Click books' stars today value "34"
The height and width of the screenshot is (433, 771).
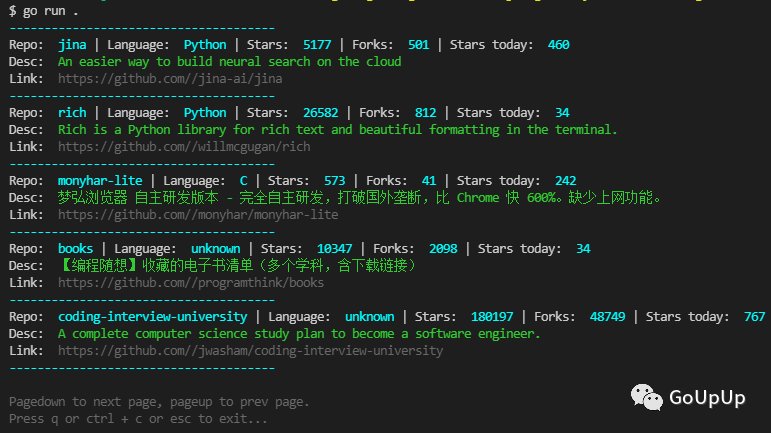(x=583, y=249)
